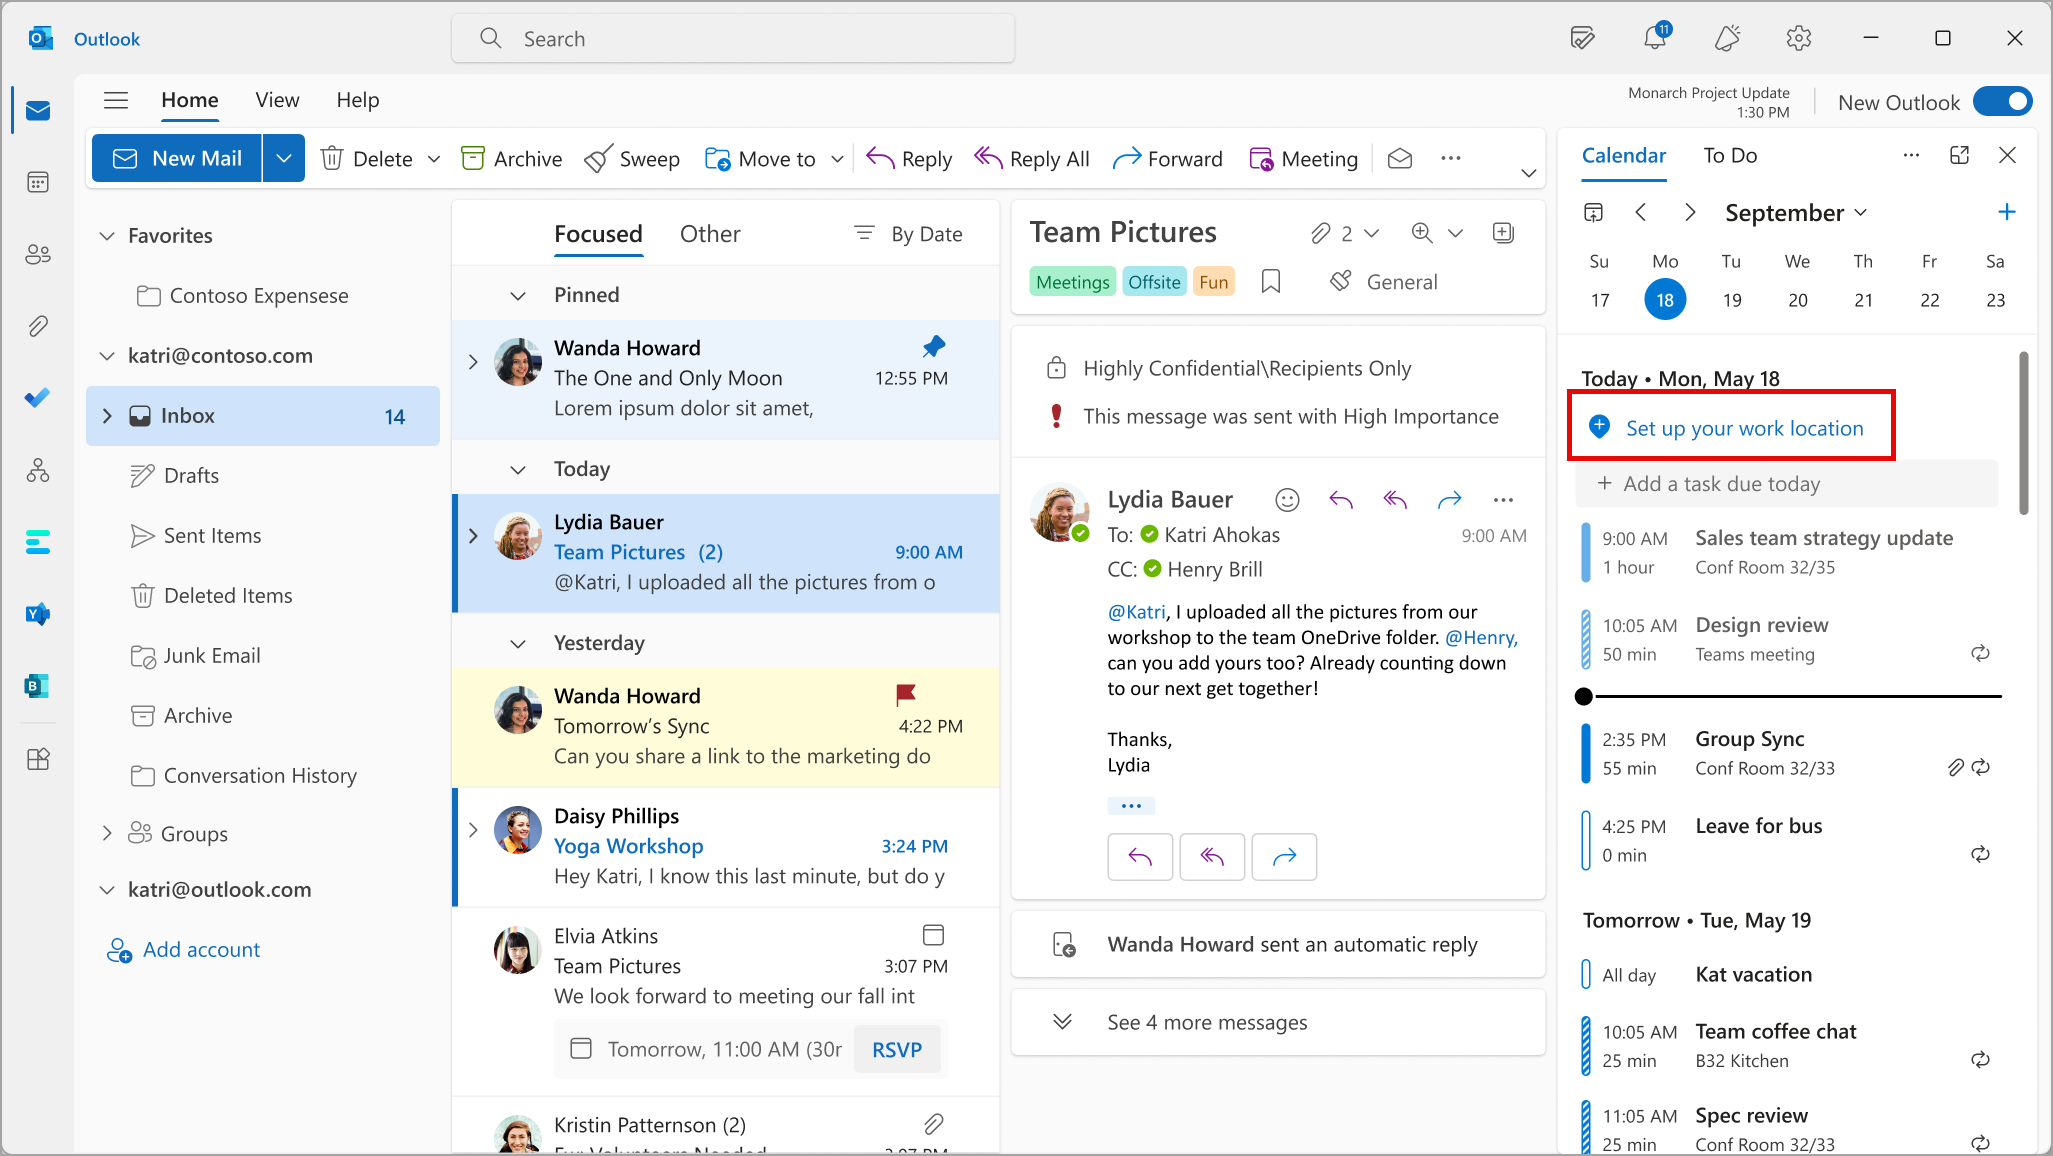Open Calendar from left sidebar
Image resolution: width=2053 pixels, height=1156 pixels.
tap(38, 182)
